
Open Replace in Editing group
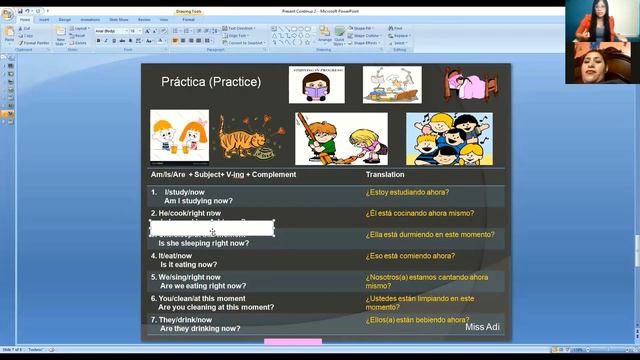pyautogui.click(x=398, y=36)
